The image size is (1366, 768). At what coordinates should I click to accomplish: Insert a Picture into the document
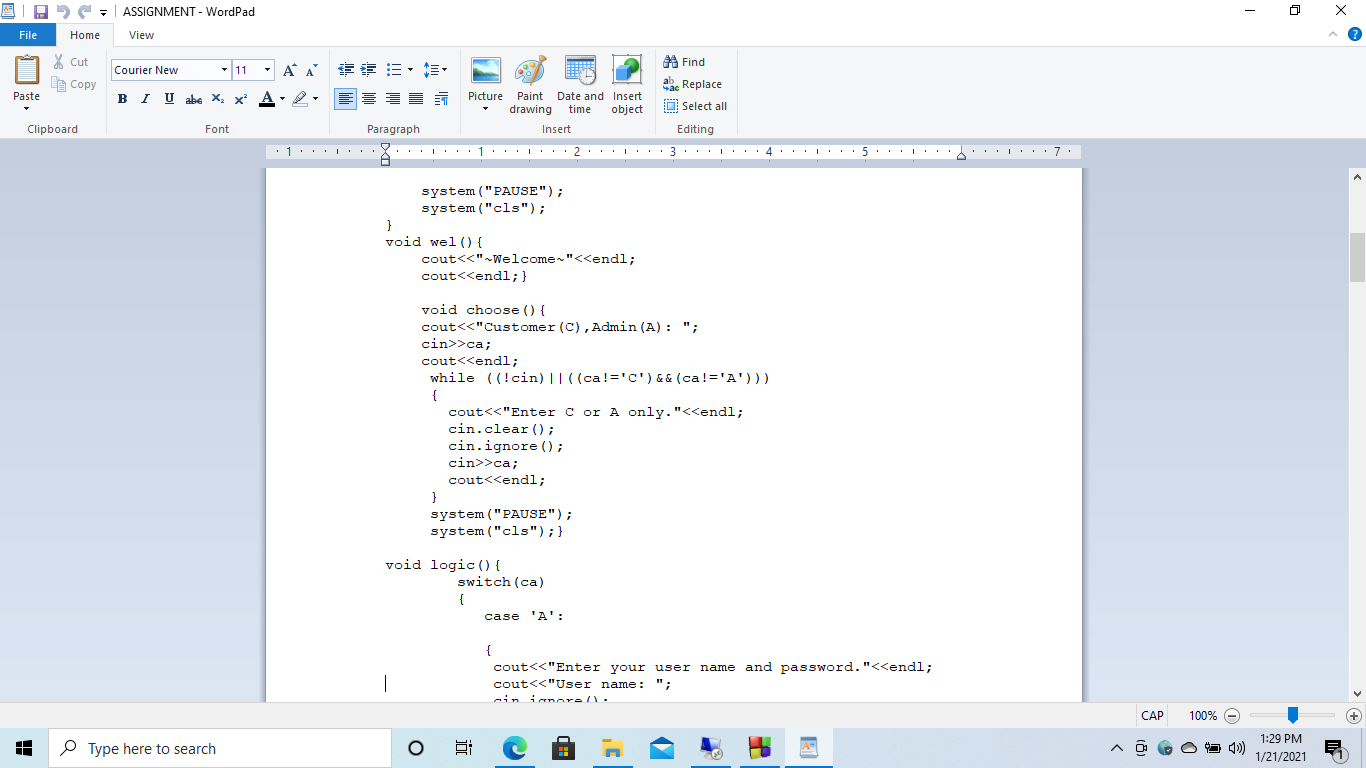485,85
